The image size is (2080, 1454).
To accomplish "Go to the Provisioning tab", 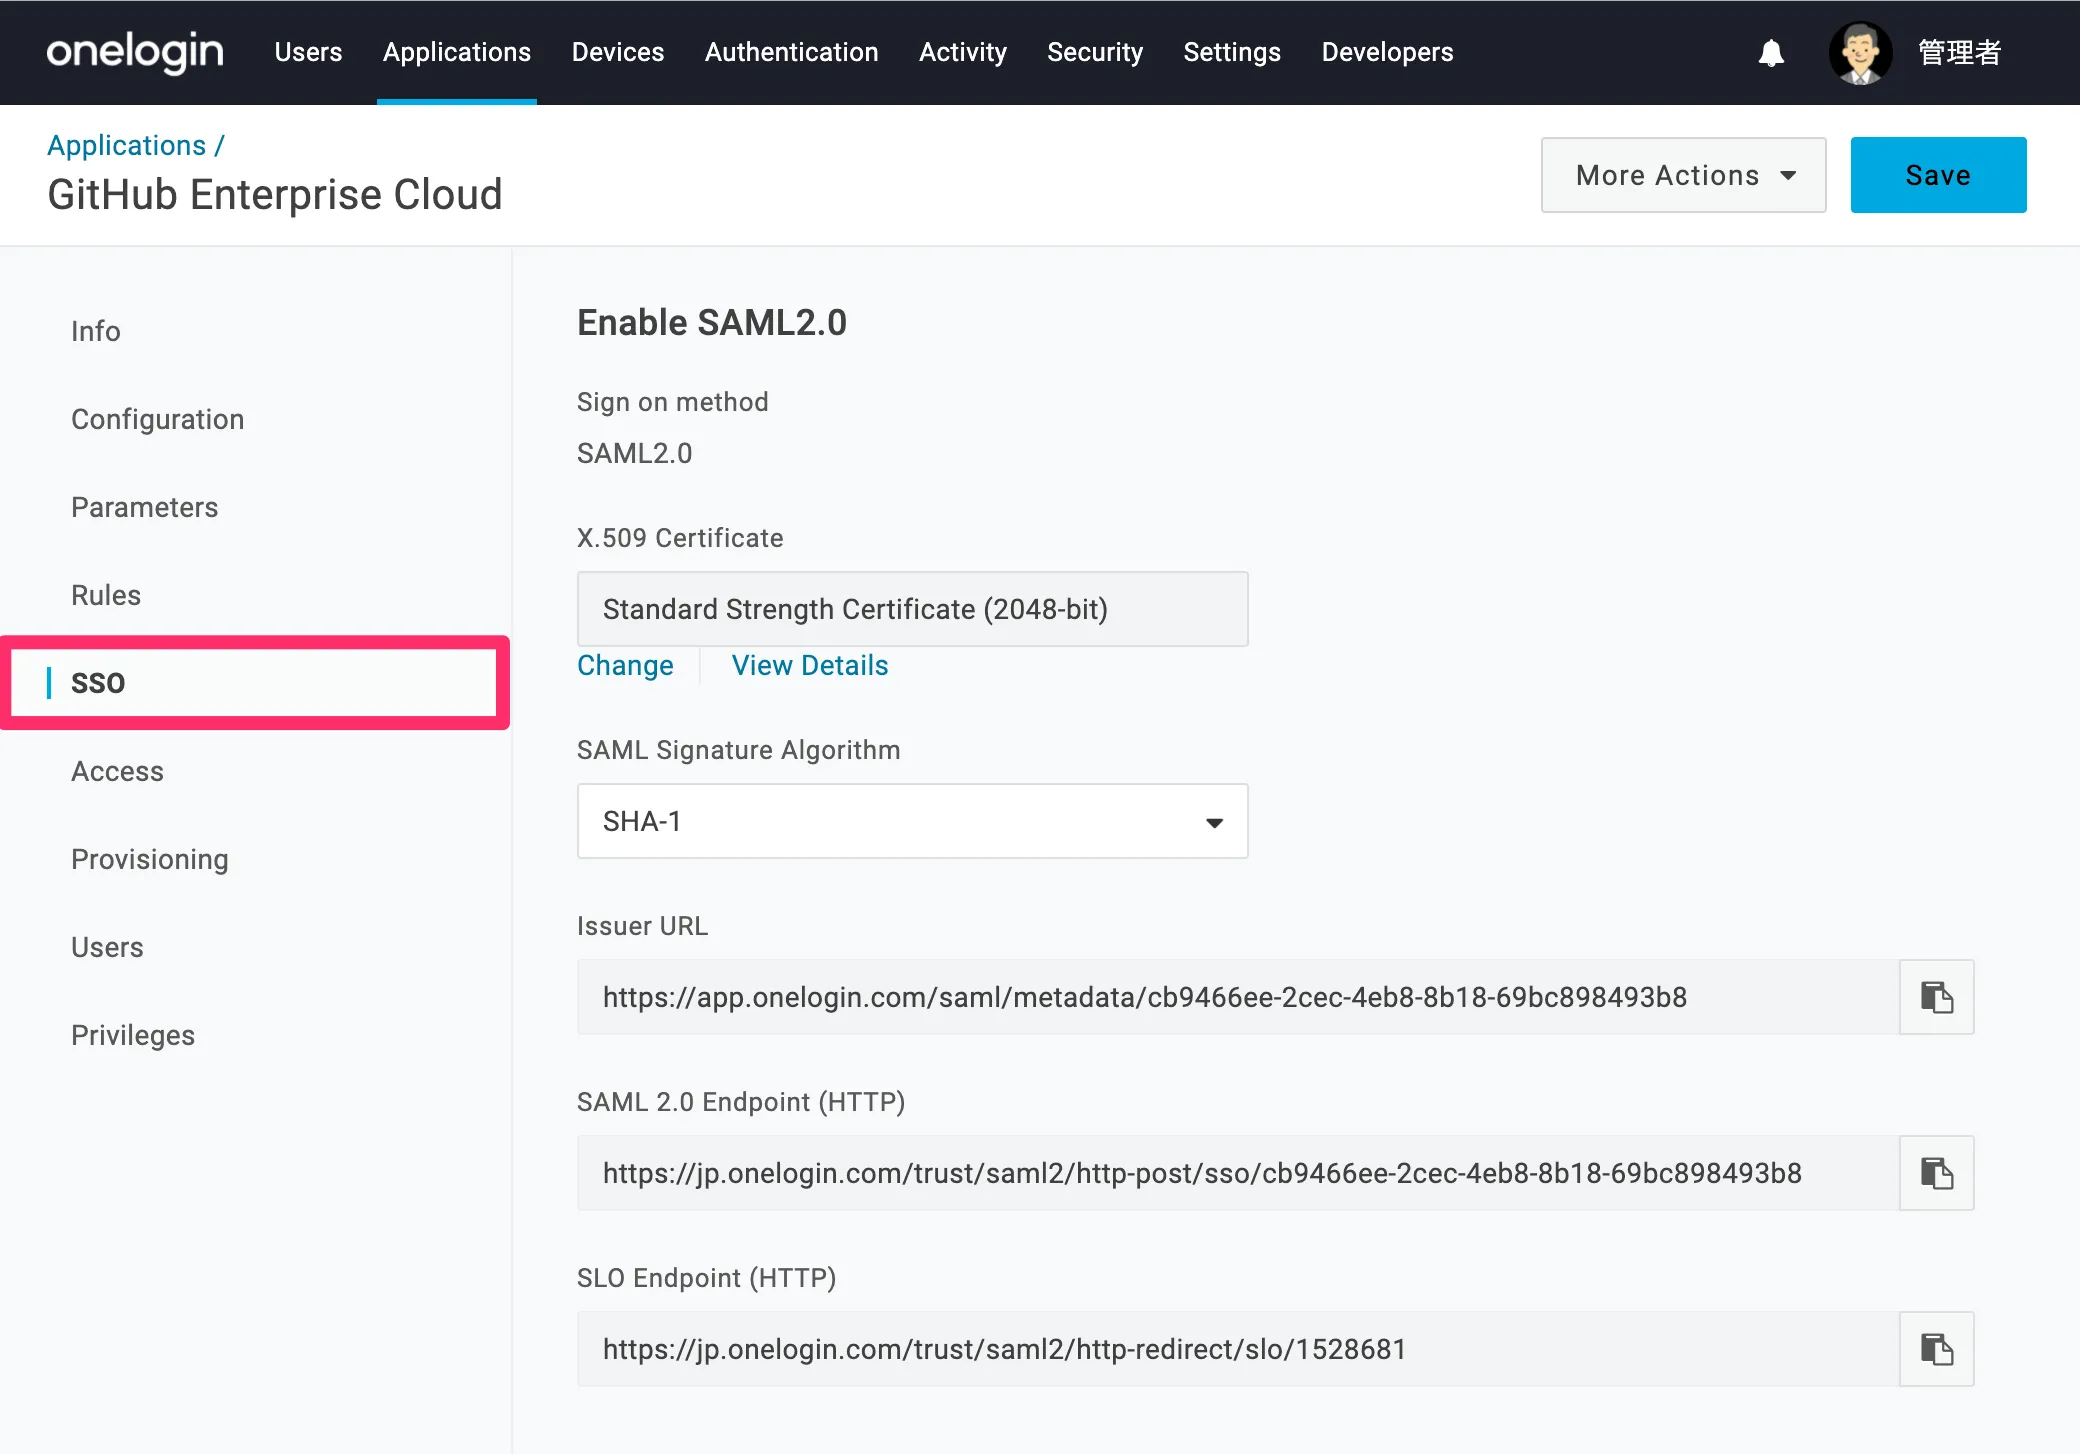I will pyautogui.click(x=149, y=859).
